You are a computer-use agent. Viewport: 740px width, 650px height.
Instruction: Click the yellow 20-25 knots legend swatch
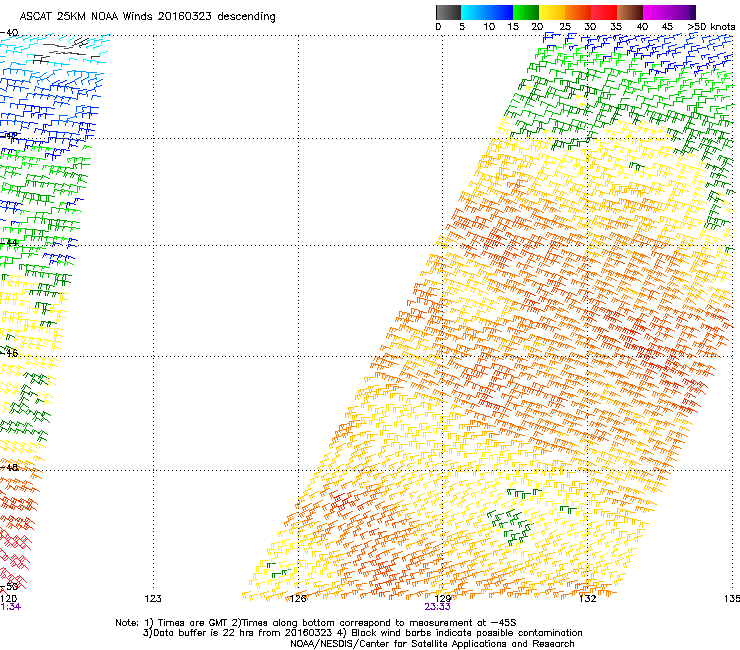(552, 12)
